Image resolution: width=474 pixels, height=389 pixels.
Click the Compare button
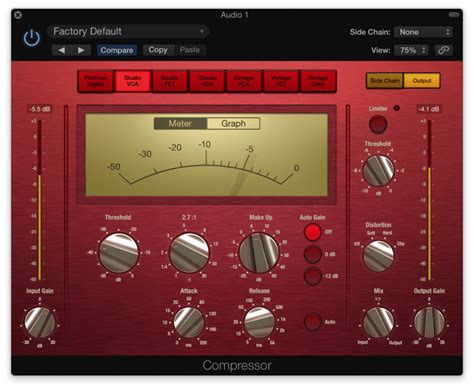(x=117, y=50)
